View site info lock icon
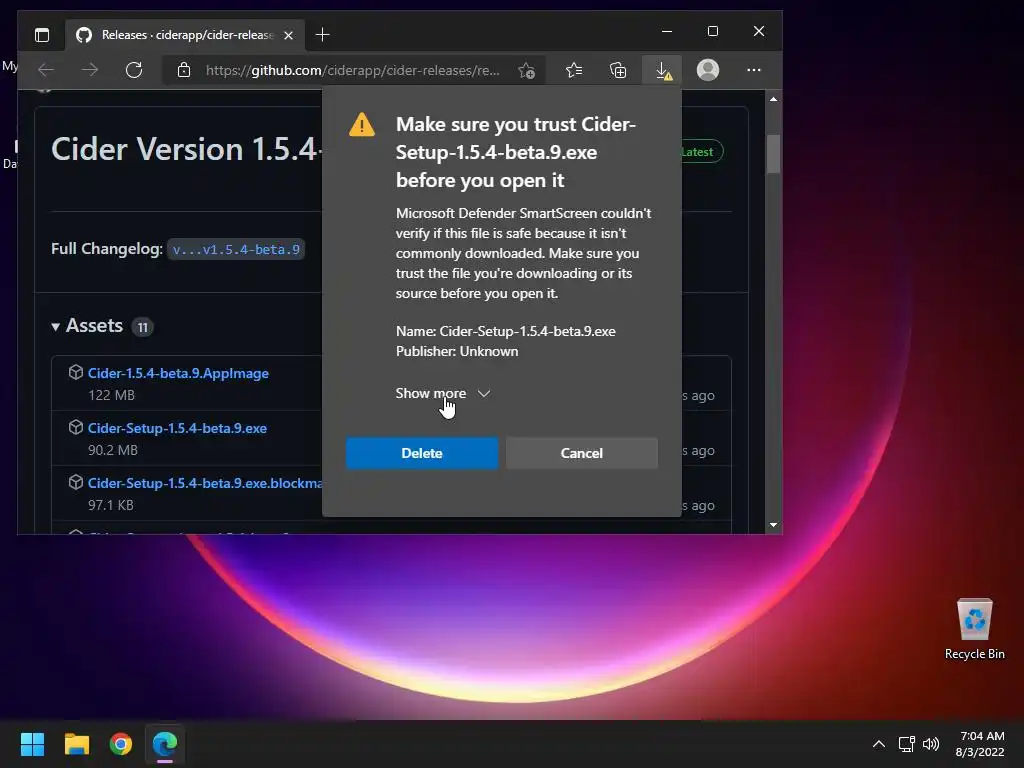Image resolution: width=1024 pixels, height=768 pixels. (x=184, y=70)
